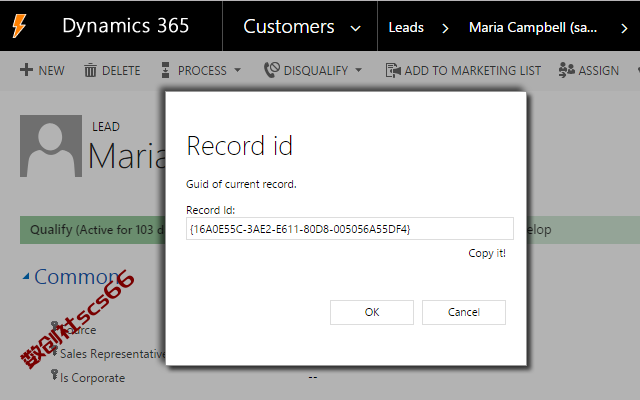Expand the Customers area dropdown chevron
Screen dimensions: 640x400
pos(356,28)
